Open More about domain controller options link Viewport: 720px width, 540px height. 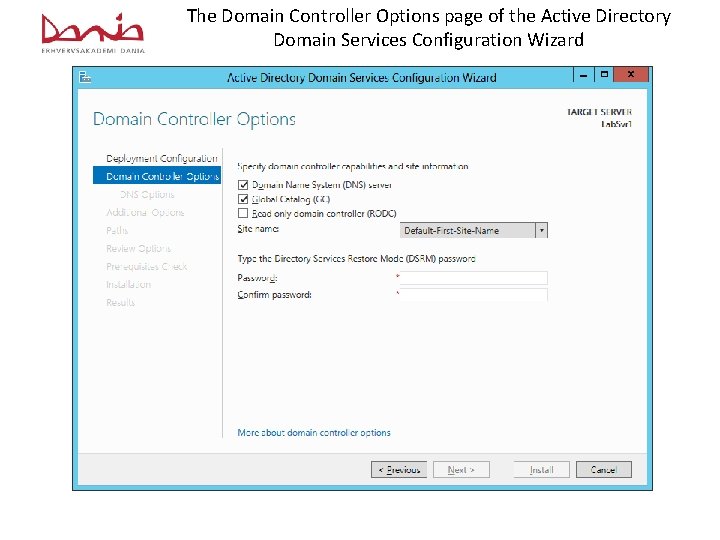(x=314, y=433)
